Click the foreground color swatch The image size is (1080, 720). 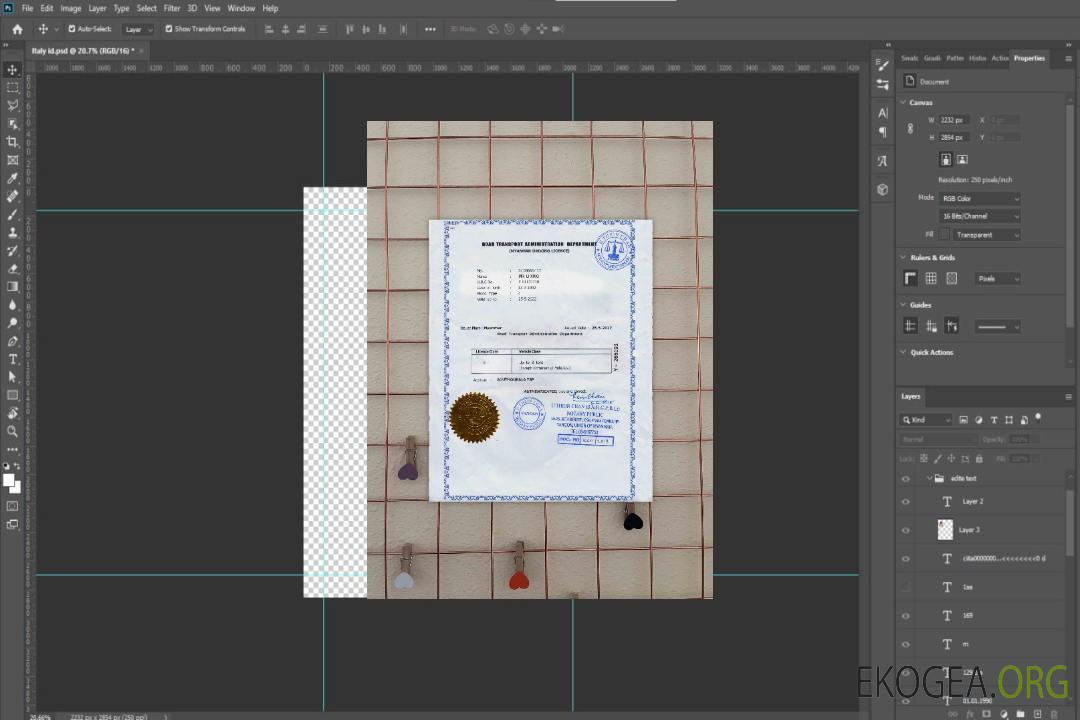[9, 480]
